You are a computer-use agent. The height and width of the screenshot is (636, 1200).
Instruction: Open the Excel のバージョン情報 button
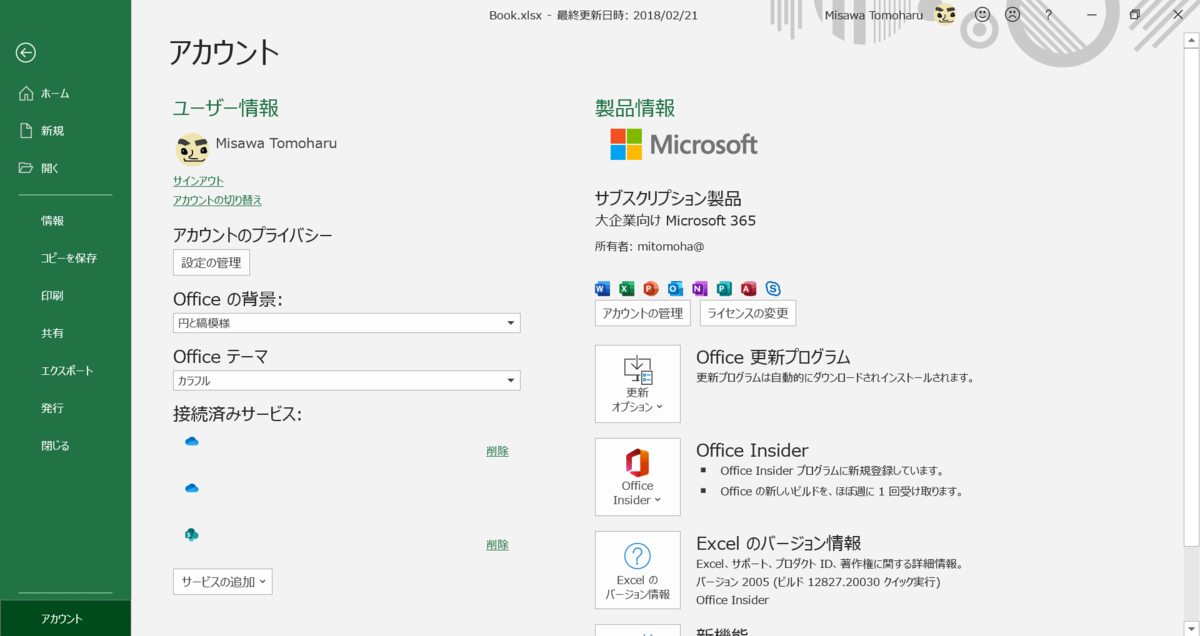pos(637,570)
